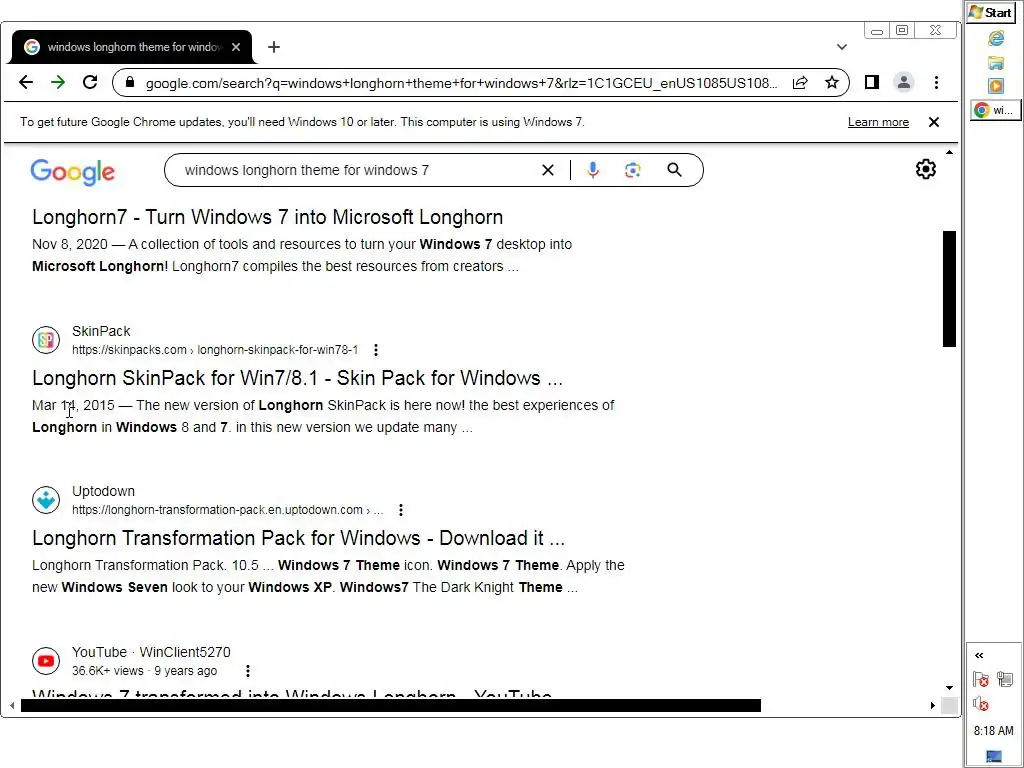Click the SkinPack site favicon
This screenshot has width=1024, height=768.
click(x=46, y=340)
